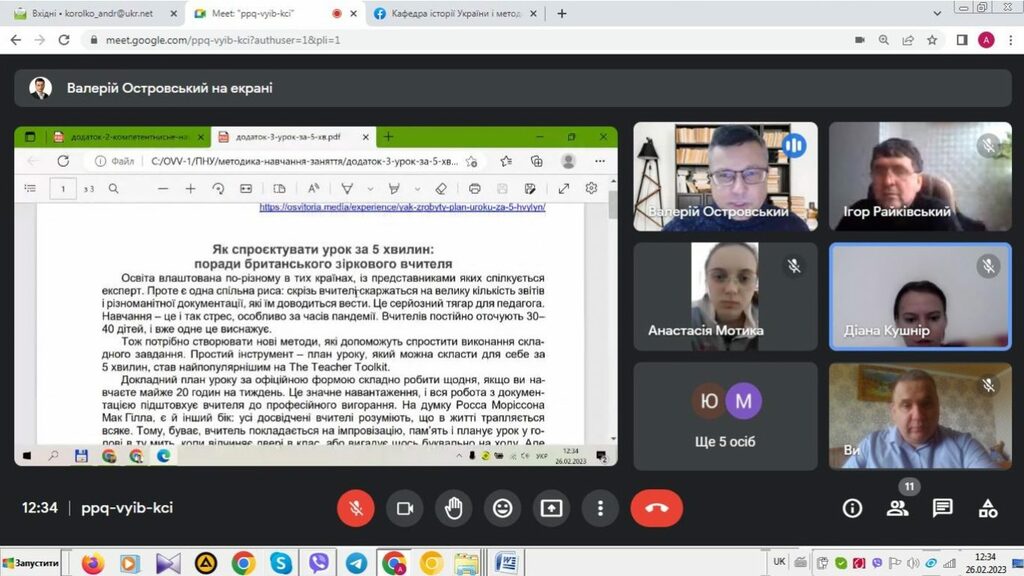Bookmark this page with the star icon
The image size is (1024, 576).
(932, 40)
